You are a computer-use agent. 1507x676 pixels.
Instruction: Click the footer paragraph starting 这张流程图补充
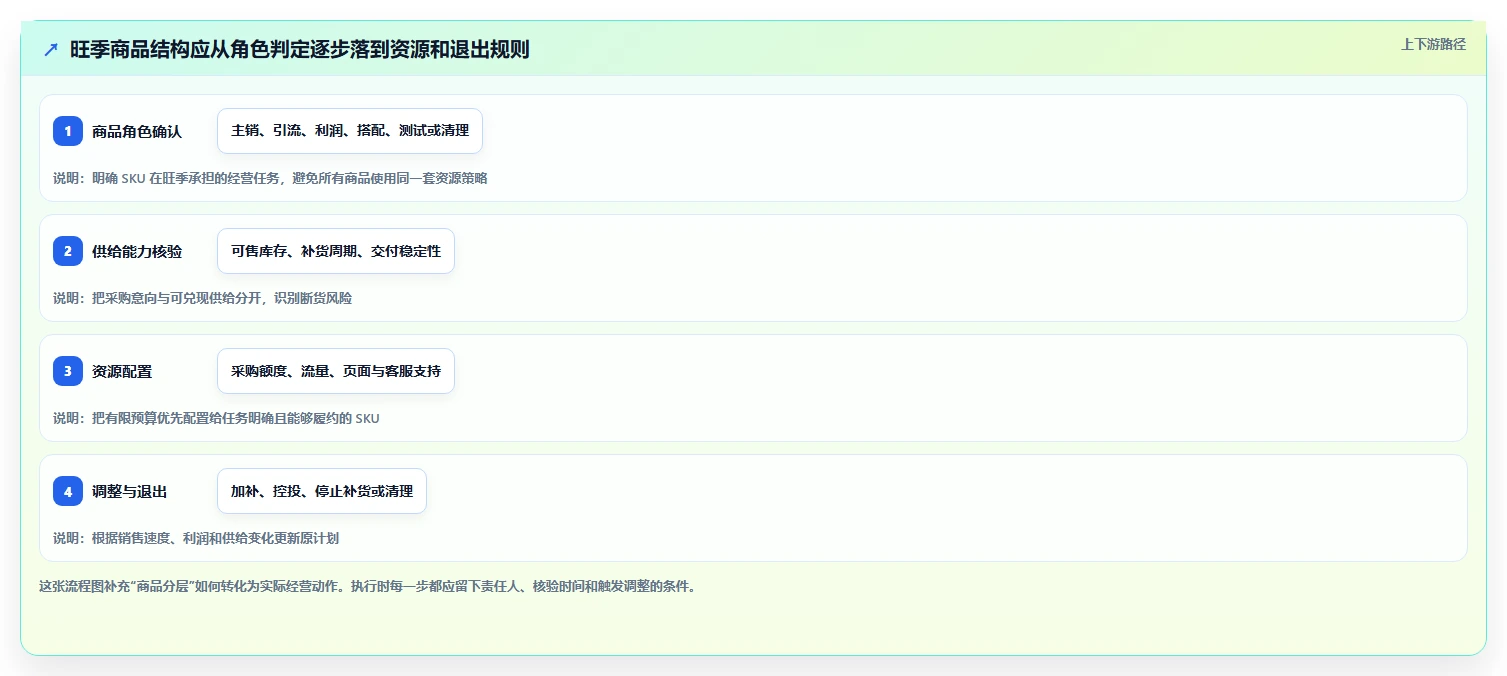367,586
